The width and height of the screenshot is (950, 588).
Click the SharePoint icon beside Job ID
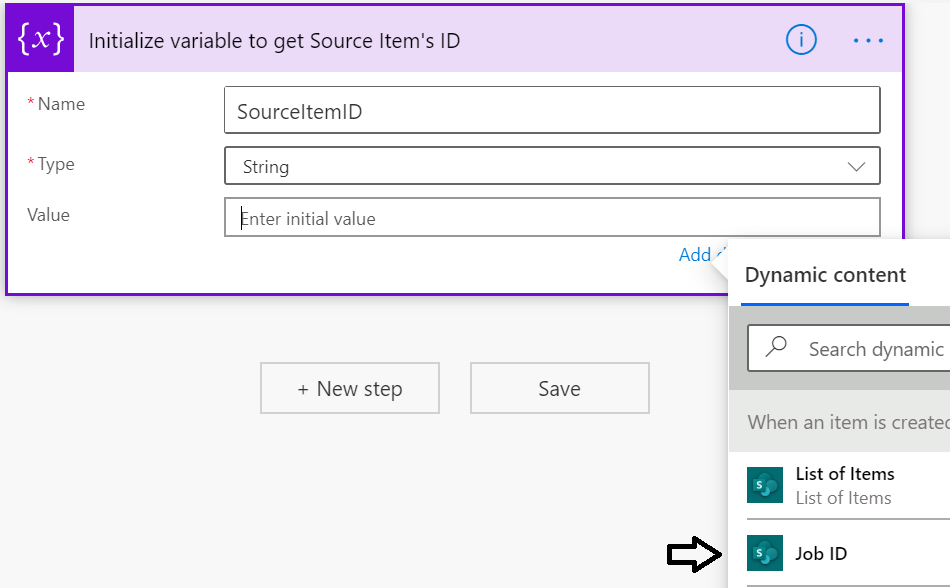coord(764,553)
